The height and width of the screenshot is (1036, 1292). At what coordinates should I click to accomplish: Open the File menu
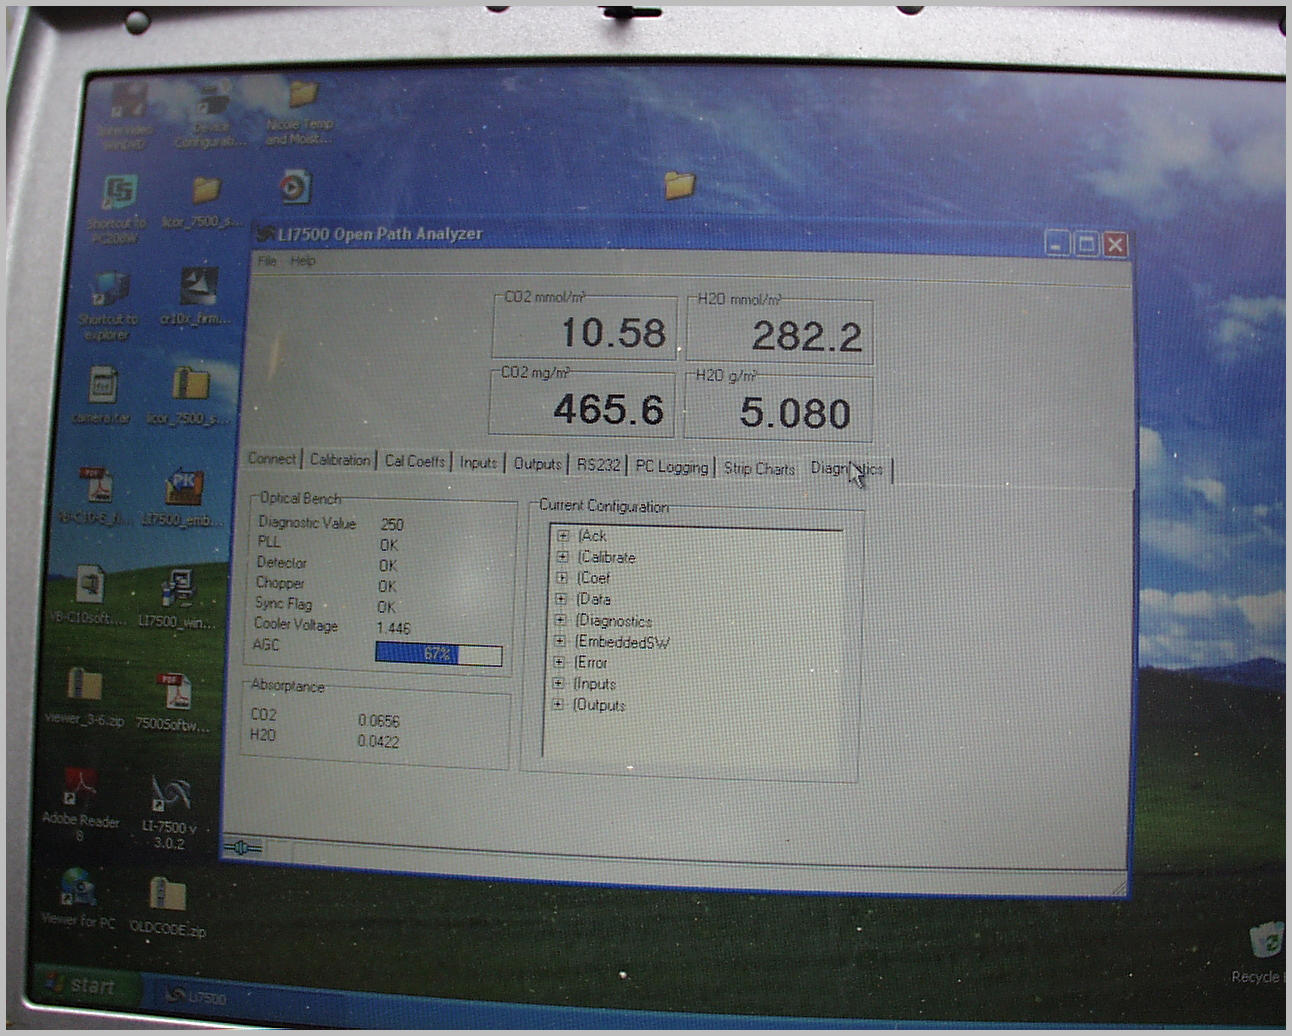tap(267, 261)
